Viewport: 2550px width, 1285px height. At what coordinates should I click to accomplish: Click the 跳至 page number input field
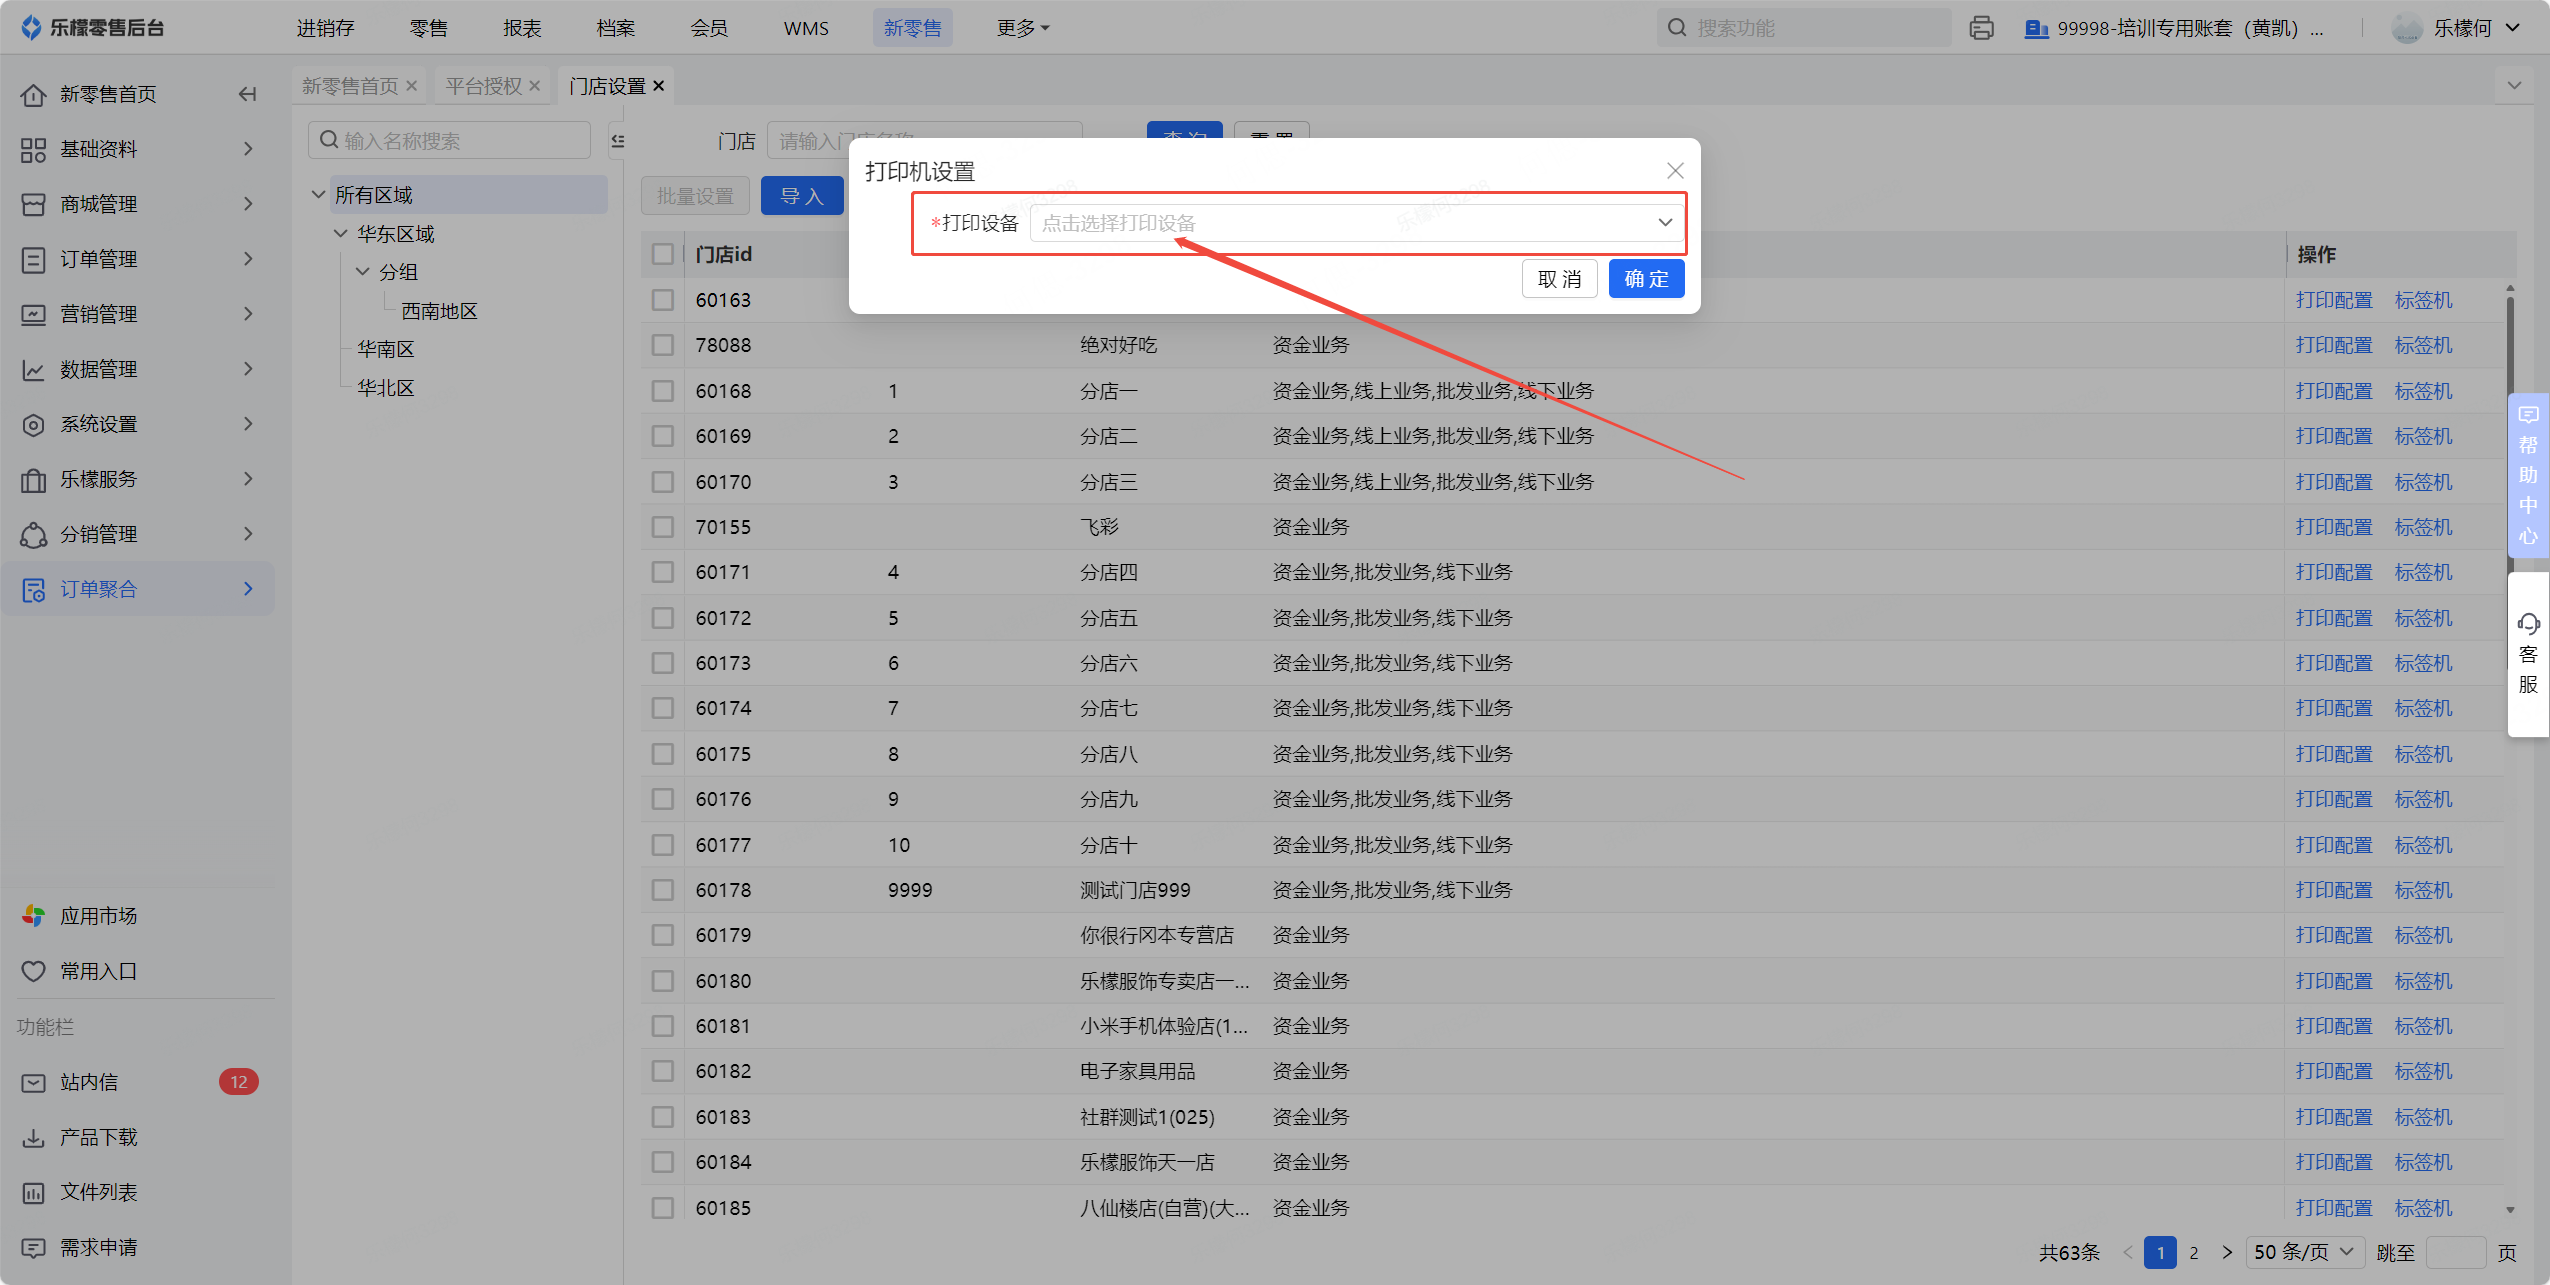point(2455,1252)
